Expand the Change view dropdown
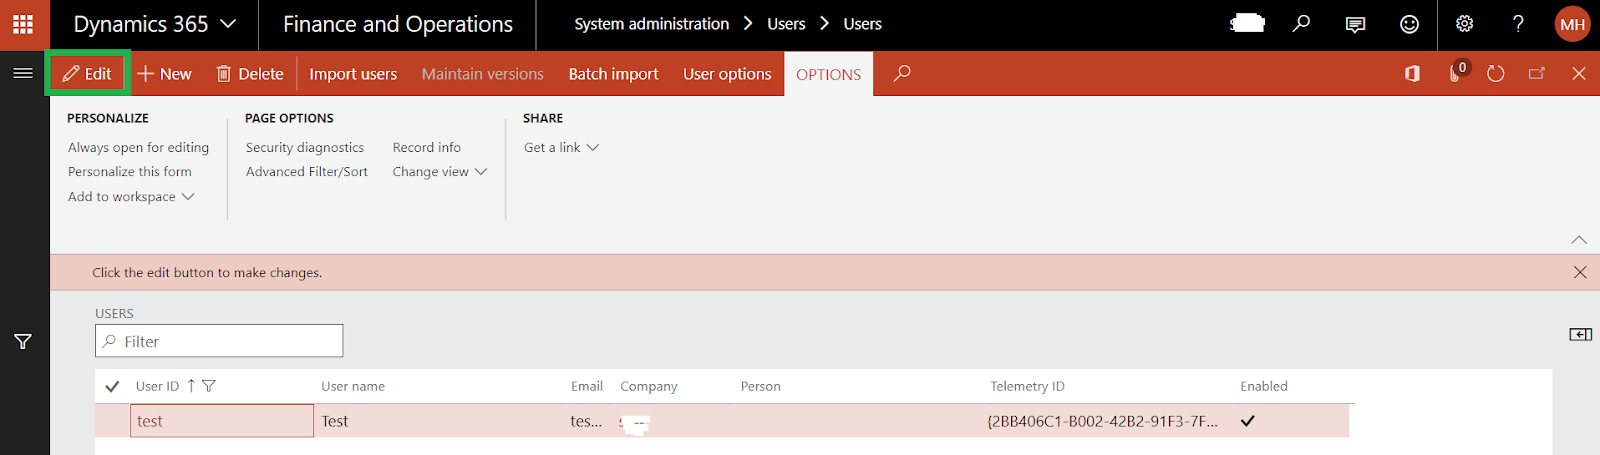Image resolution: width=1600 pixels, height=455 pixels. click(440, 172)
